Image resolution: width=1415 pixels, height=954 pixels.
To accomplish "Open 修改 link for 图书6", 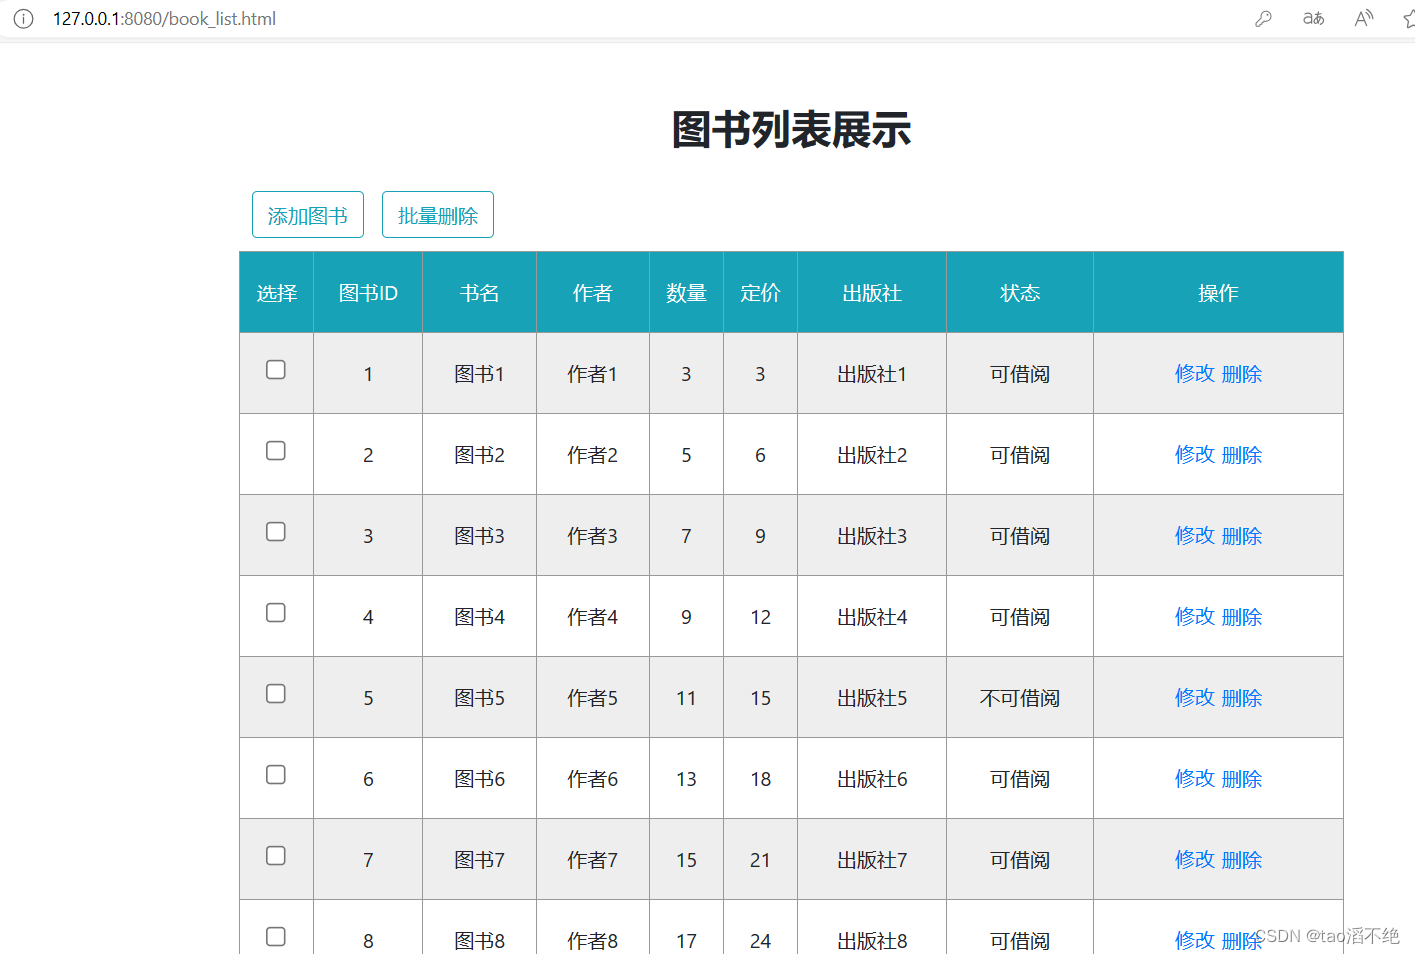I will click(x=1195, y=779).
